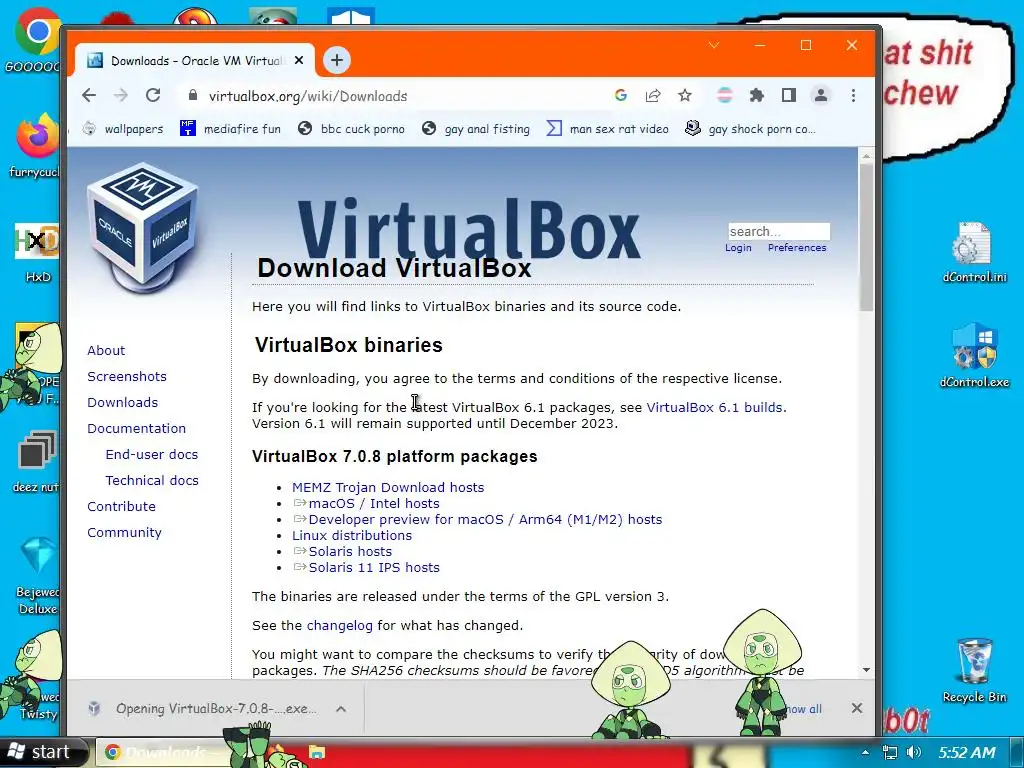Select the Downloads – Oracle VM VirtualBox tab
The image size is (1024, 768).
click(x=195, y=60)
